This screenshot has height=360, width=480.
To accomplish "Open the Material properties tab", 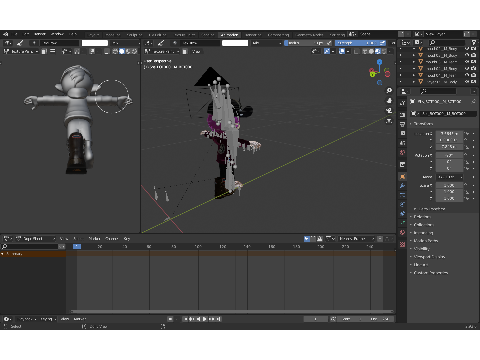I will 403,233.
